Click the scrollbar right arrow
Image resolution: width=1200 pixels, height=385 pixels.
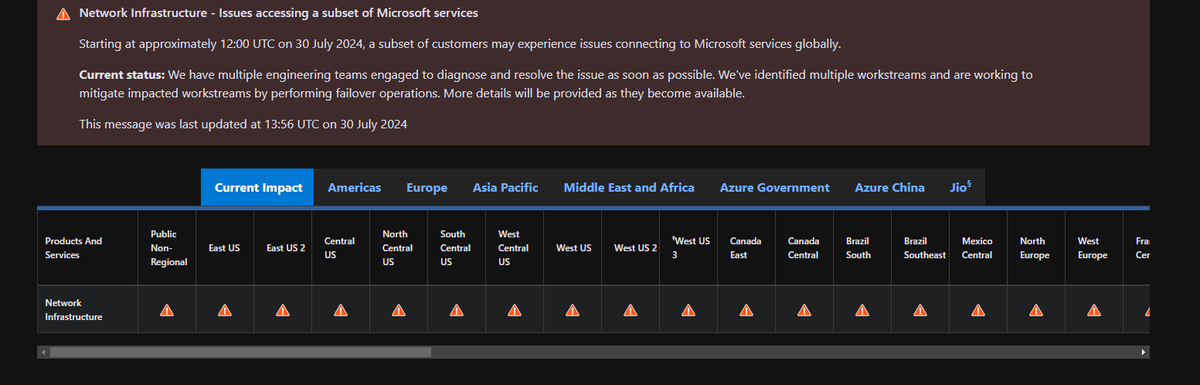click(x=1143, y=352)
